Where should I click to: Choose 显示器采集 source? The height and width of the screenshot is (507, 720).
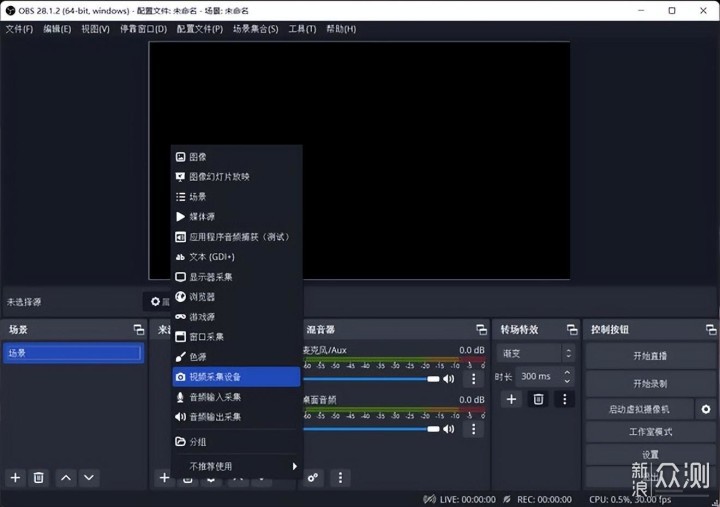click(x=236, y=277)
